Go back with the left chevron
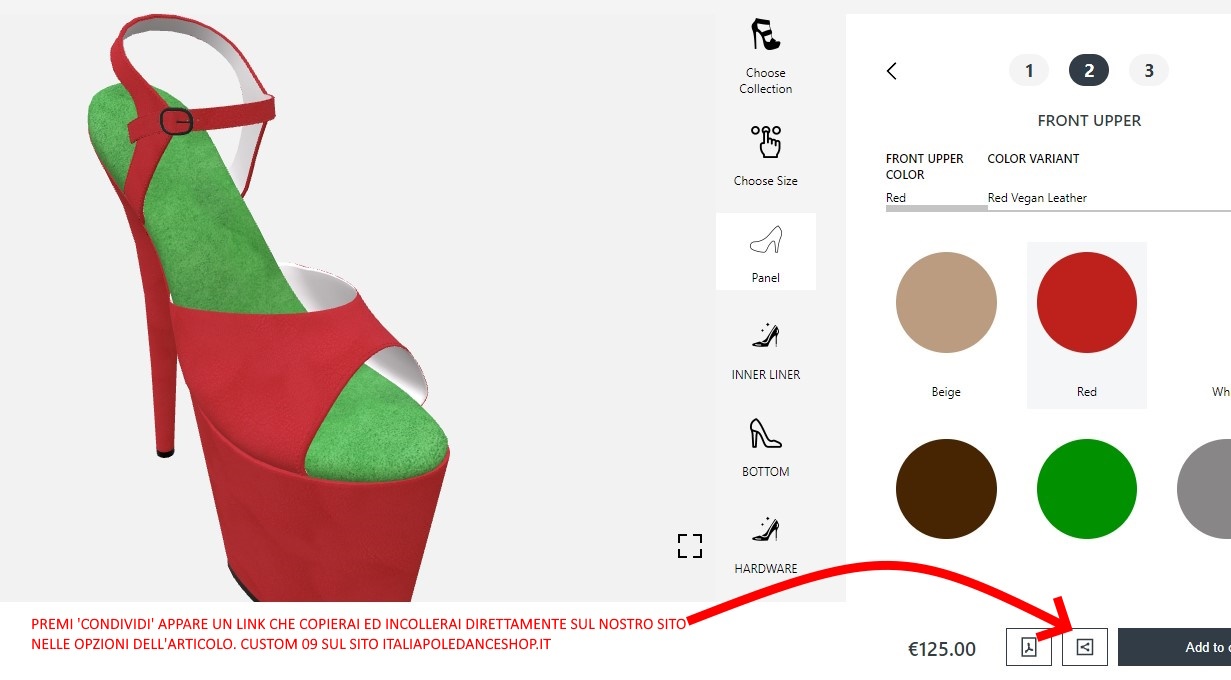The height and width of the screenshot is (680, 1231). [892, 71]
